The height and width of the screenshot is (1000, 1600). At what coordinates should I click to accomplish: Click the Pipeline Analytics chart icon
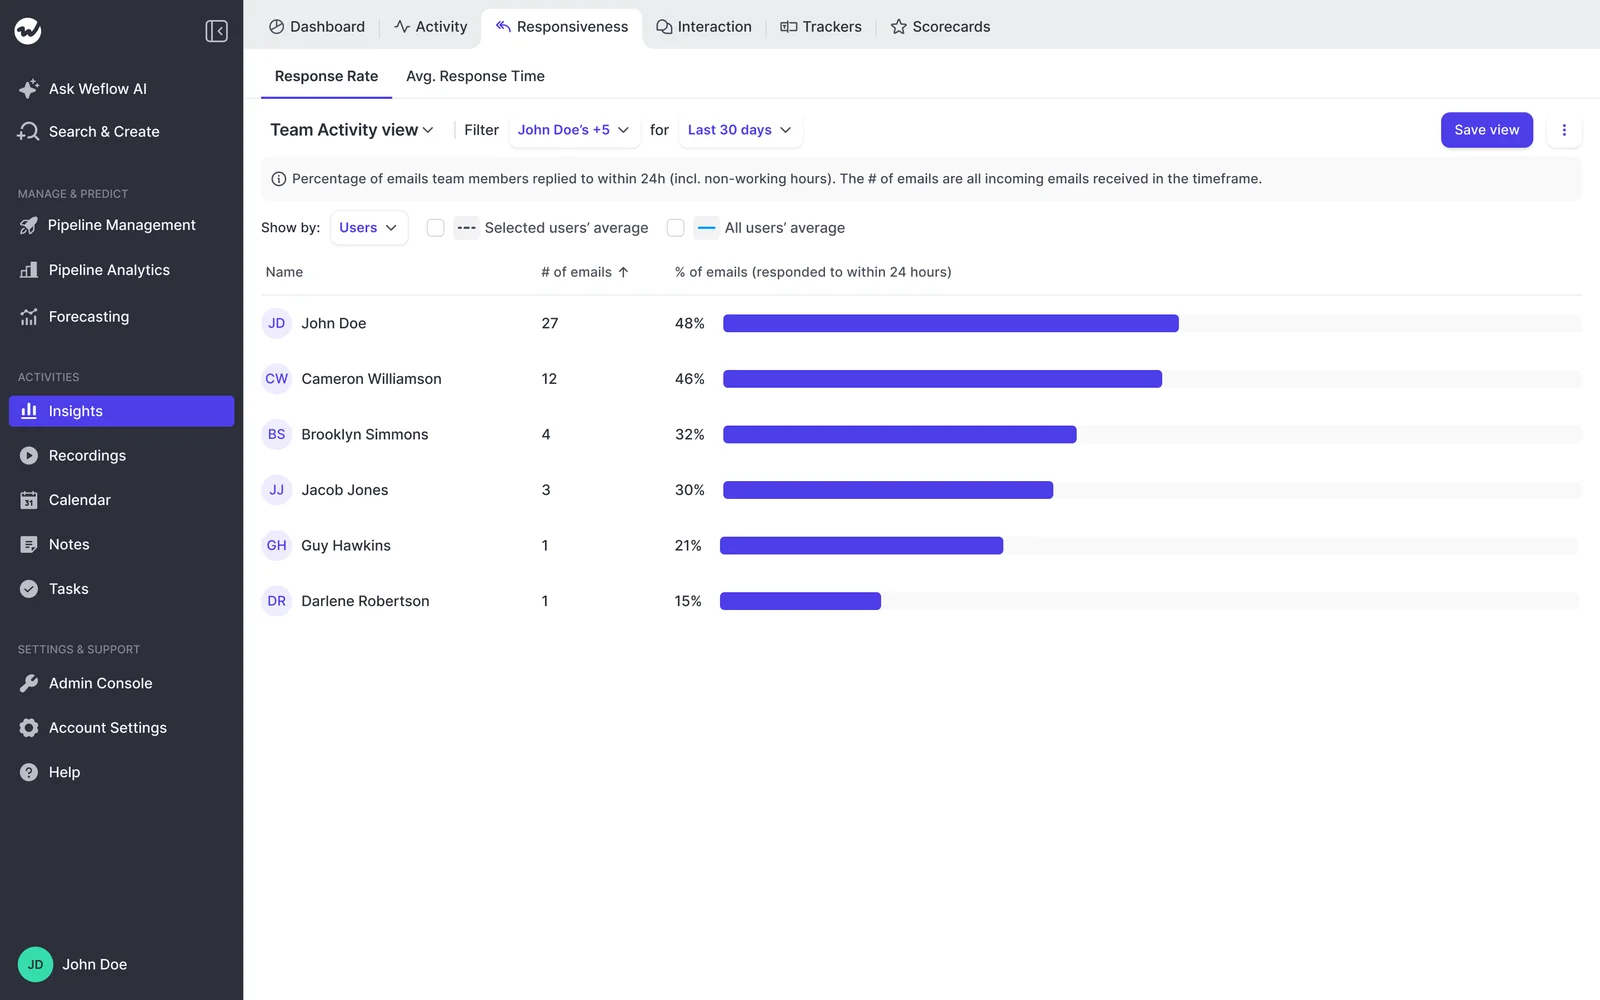29,270
